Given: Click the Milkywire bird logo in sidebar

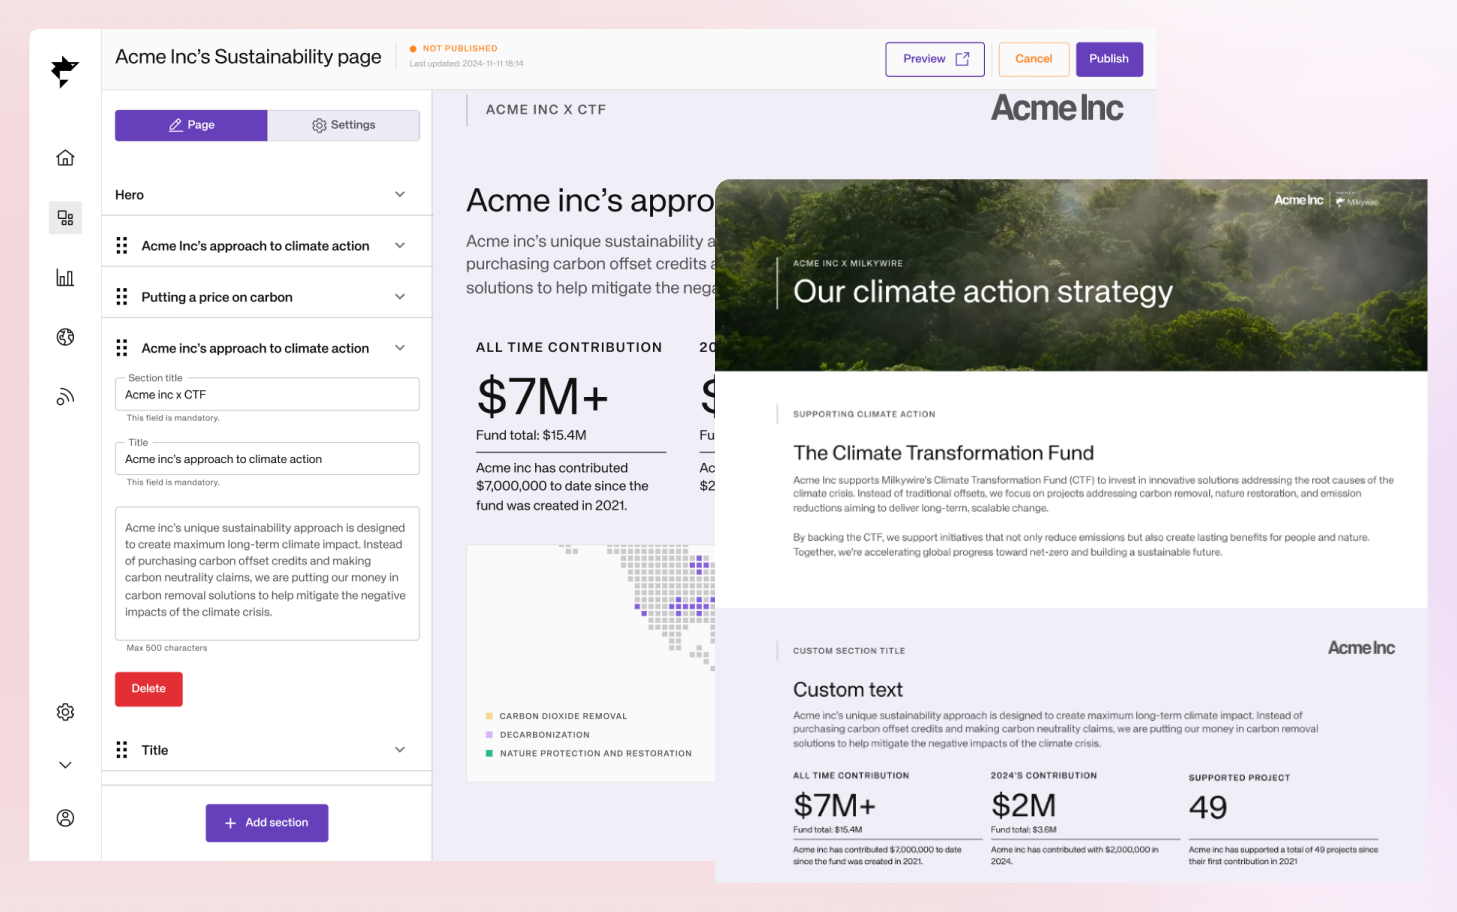Looking at the screenshot, I should pyautogui.click(x=65, y=71).
